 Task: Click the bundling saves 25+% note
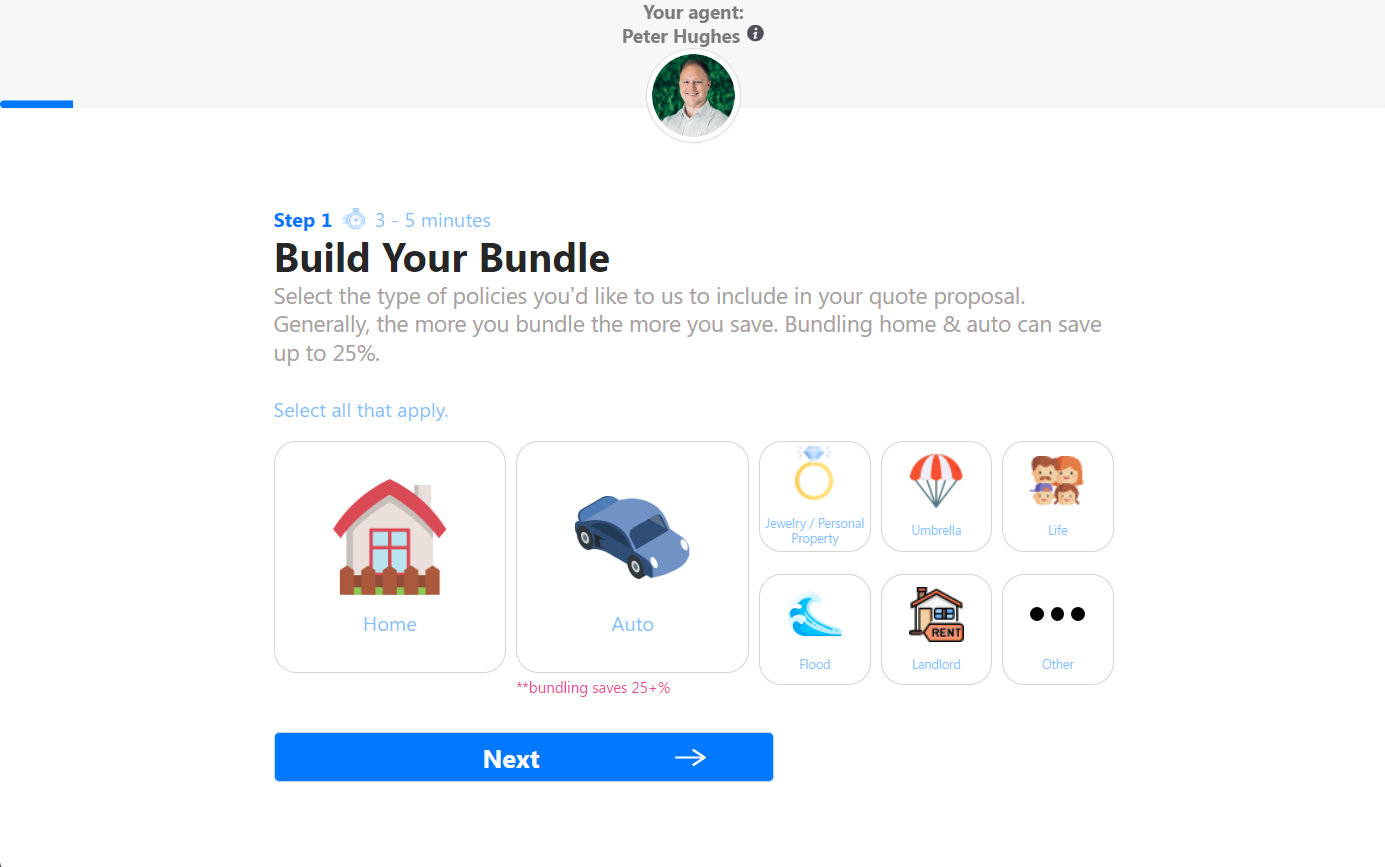tap(593, 688)
